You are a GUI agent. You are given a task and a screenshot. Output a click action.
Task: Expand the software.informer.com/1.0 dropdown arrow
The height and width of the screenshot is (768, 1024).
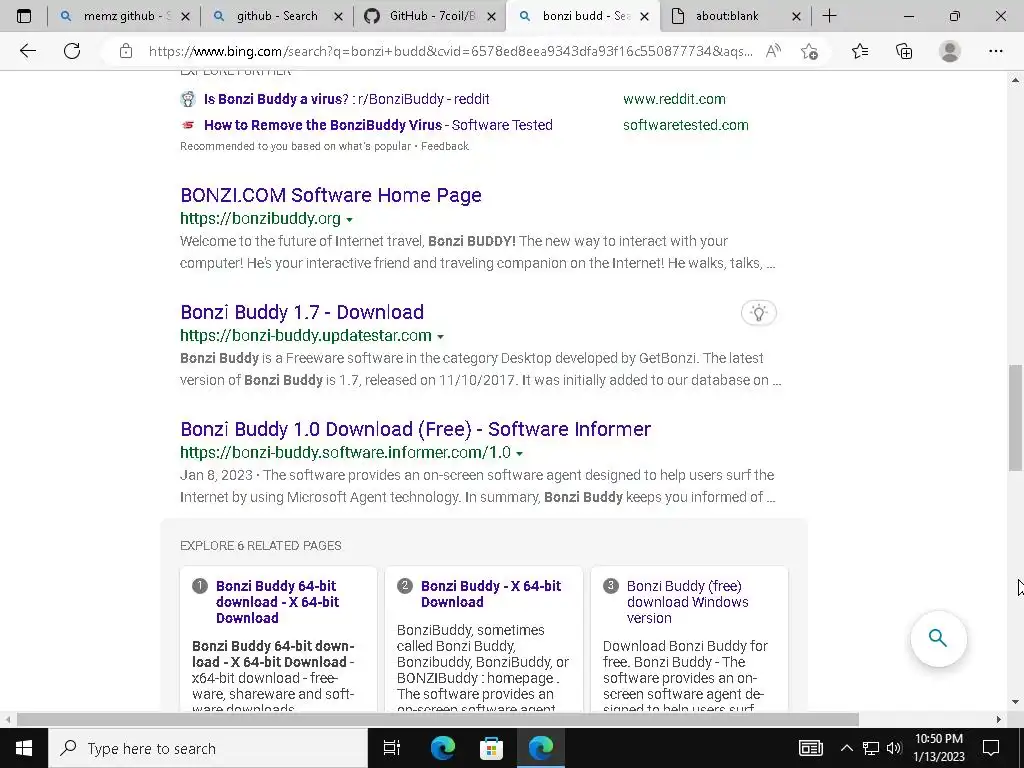click(519, 453)
